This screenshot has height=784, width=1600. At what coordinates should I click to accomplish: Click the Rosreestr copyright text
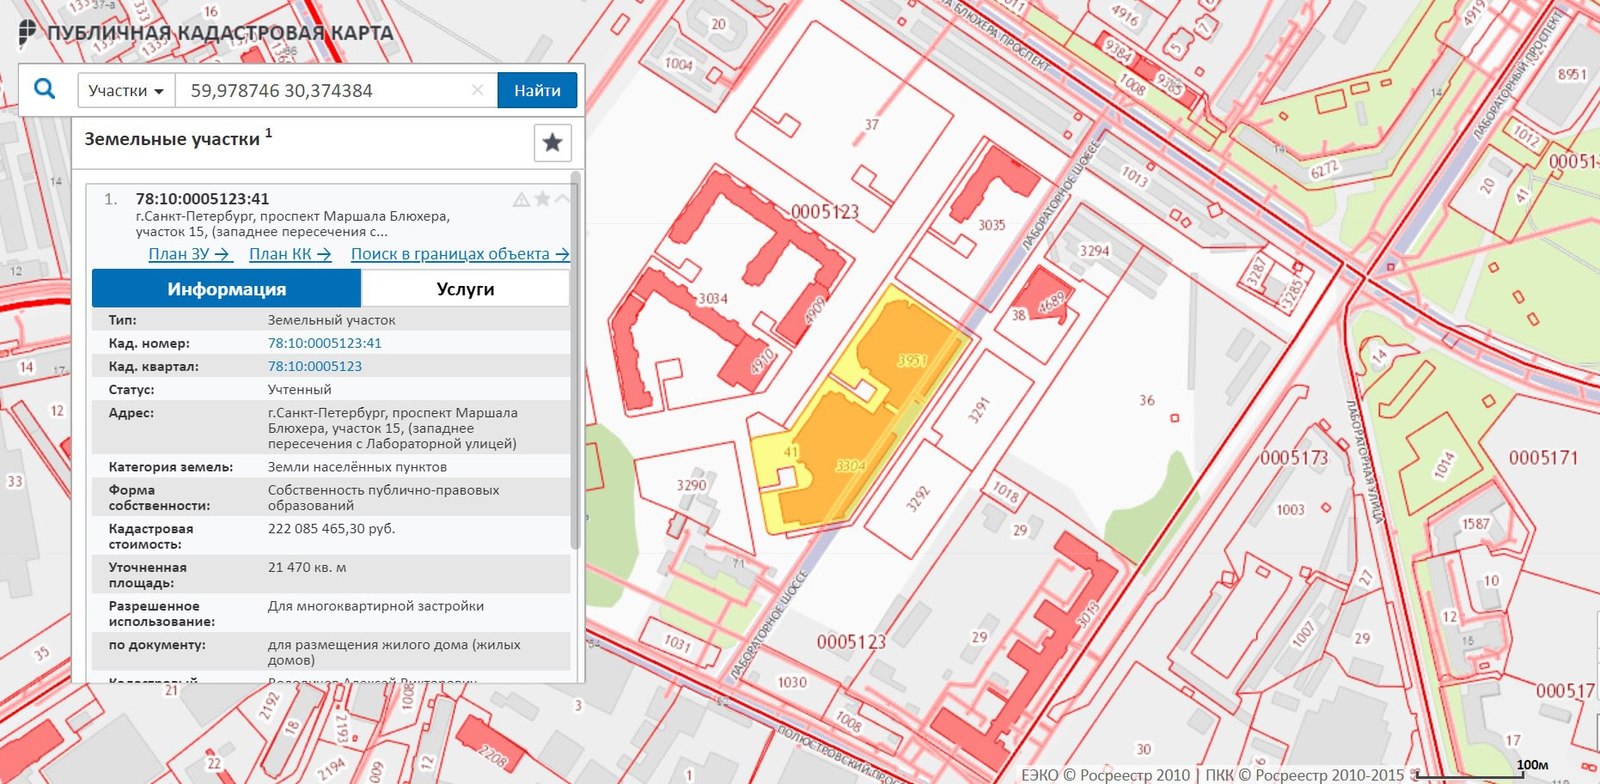click(1212, 775)
